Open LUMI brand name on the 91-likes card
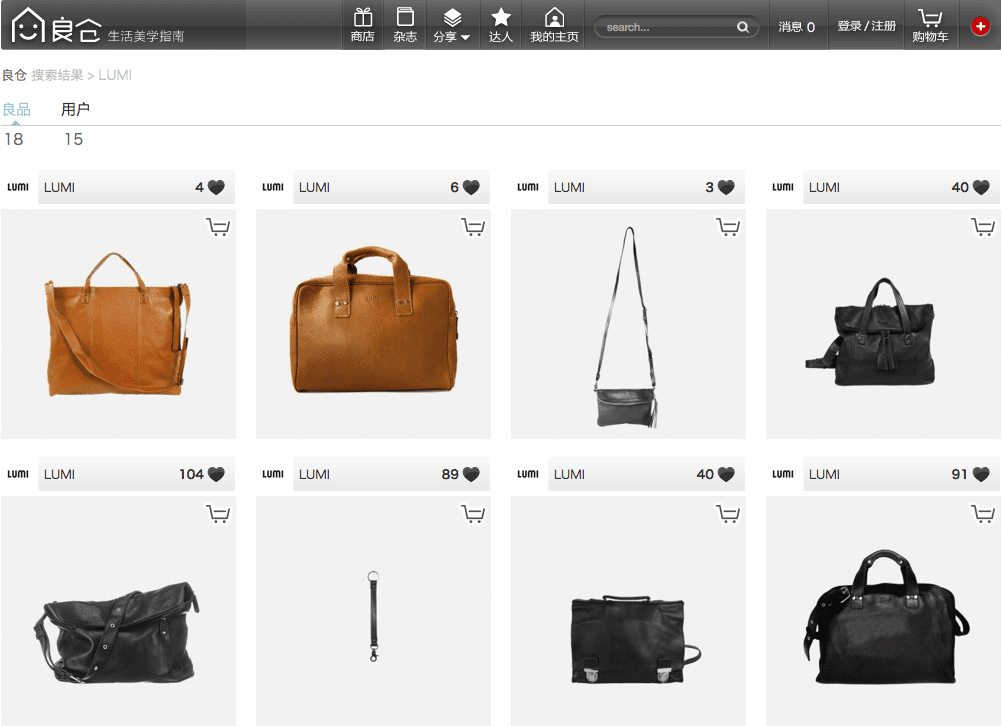 pos(824,474)
